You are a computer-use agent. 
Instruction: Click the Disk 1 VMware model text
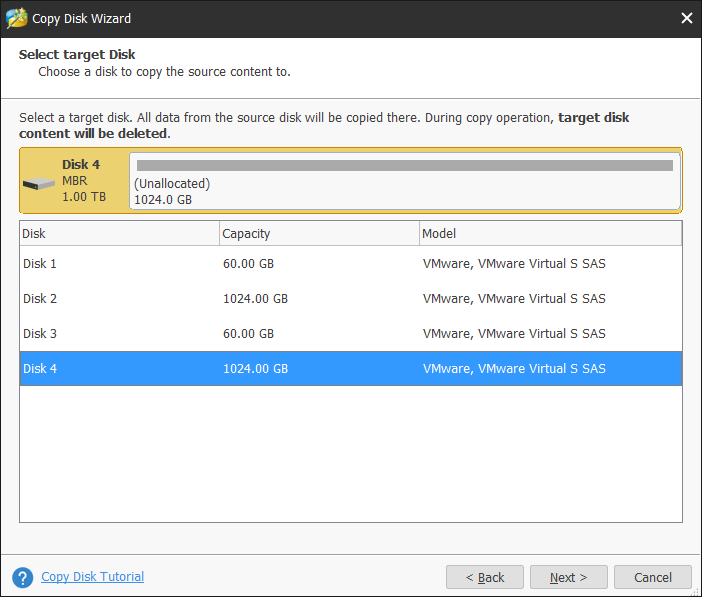[x=514, y=263]
